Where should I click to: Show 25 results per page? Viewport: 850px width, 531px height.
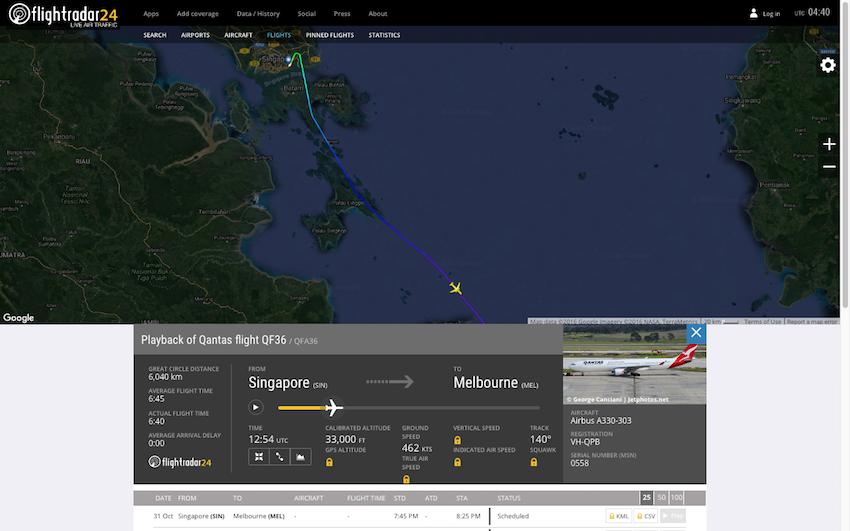(646, 497)
